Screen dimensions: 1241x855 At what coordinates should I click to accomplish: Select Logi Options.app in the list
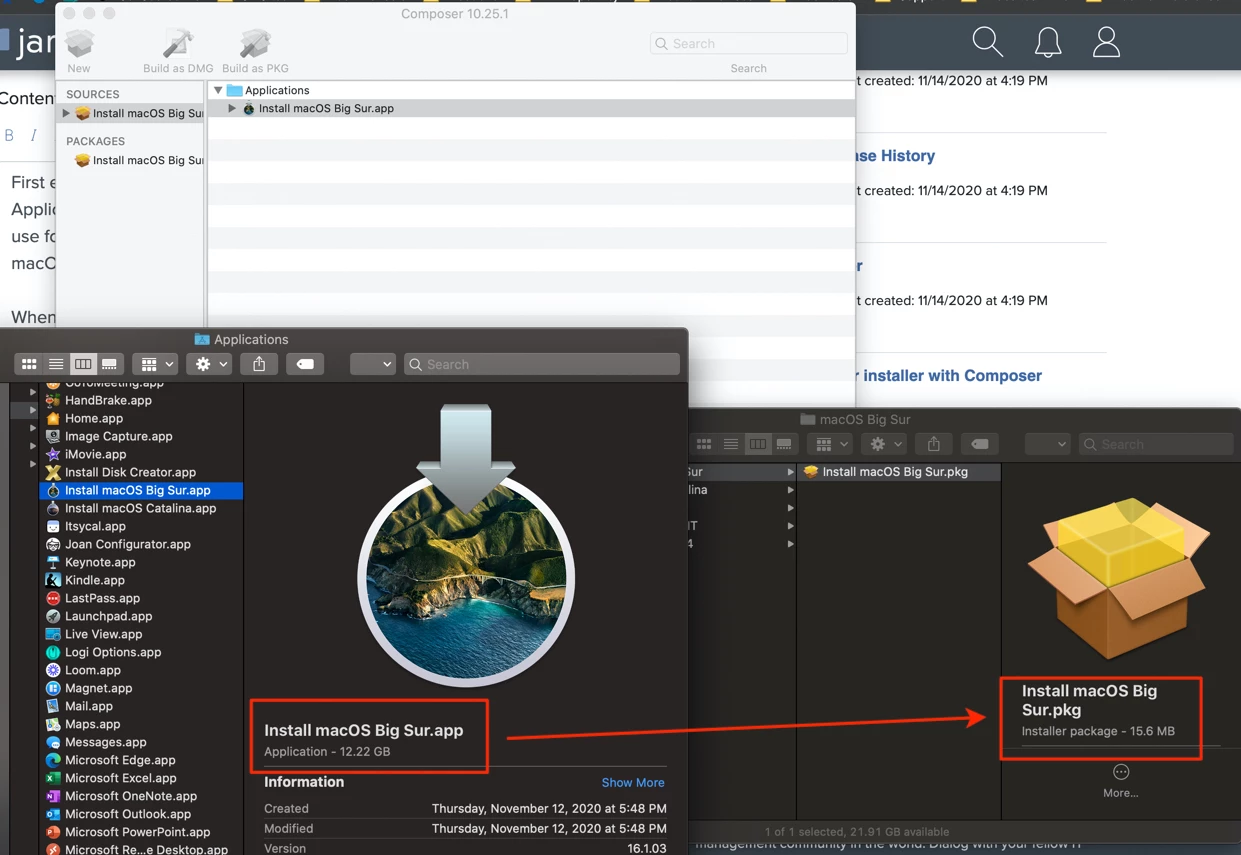(x=141, y=652)
